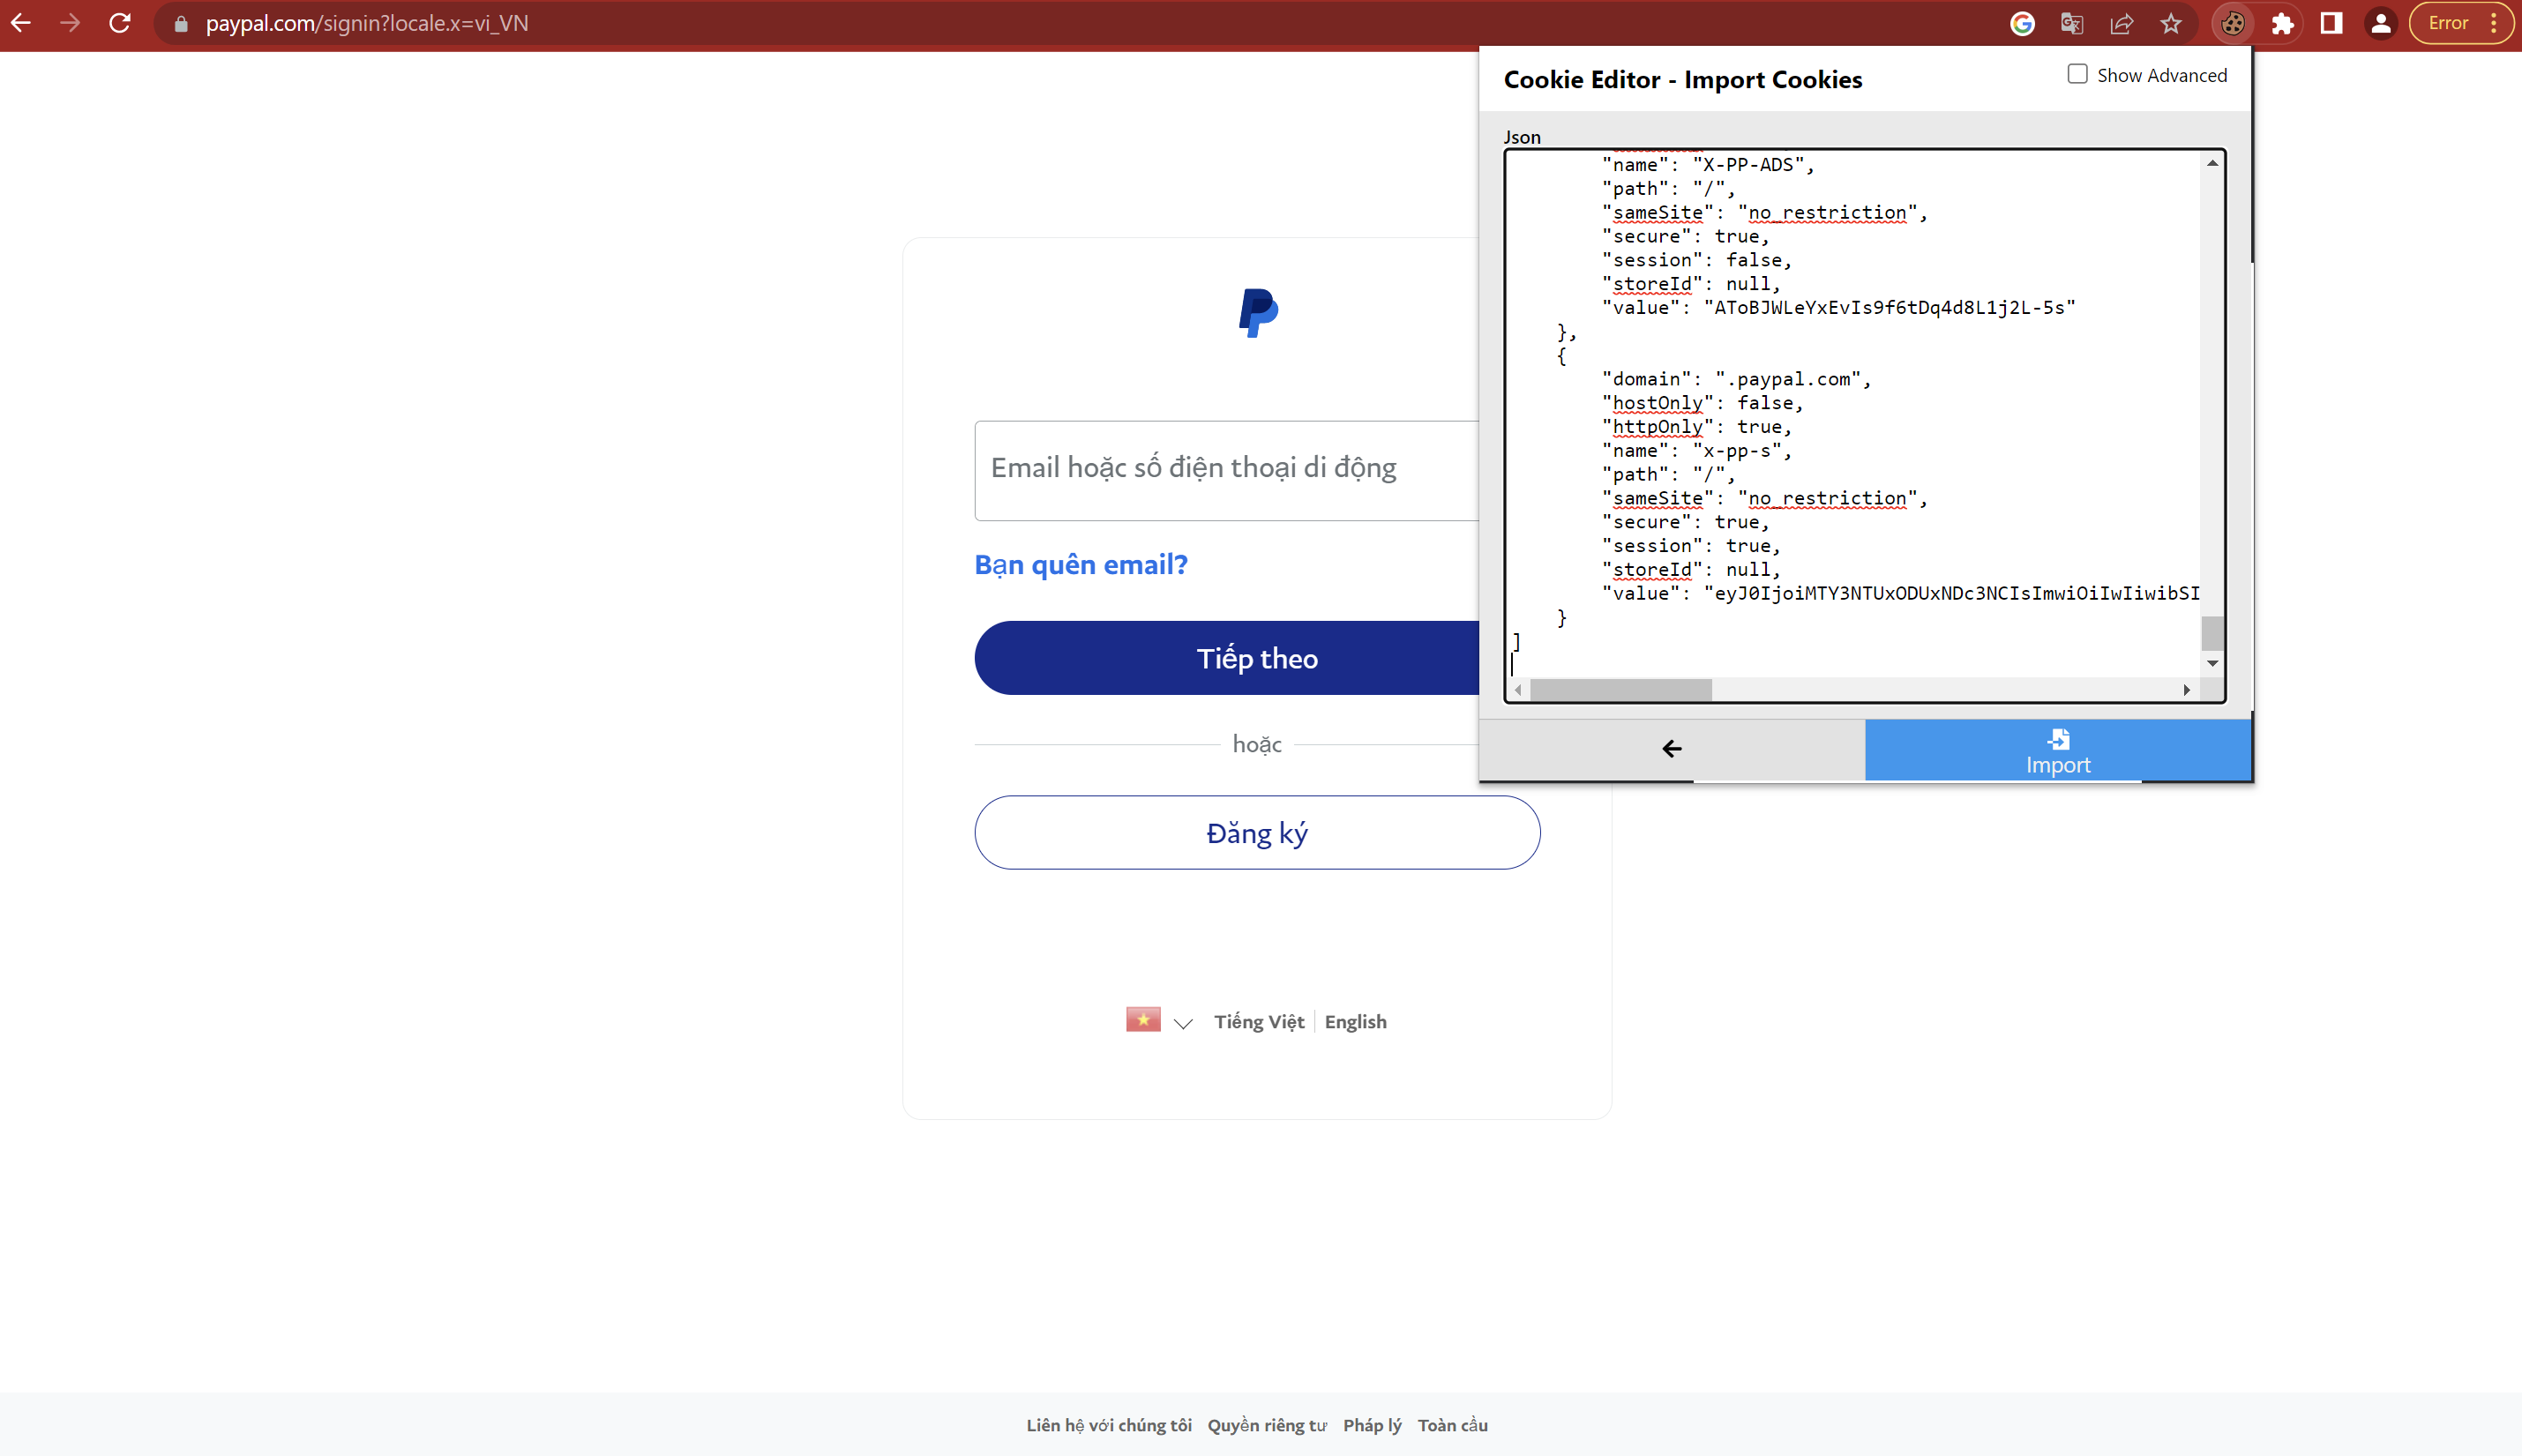Click the Json horizontal scrollbar thumb
Screen dimensions: 2522x1456
[x=1620, y=690]
